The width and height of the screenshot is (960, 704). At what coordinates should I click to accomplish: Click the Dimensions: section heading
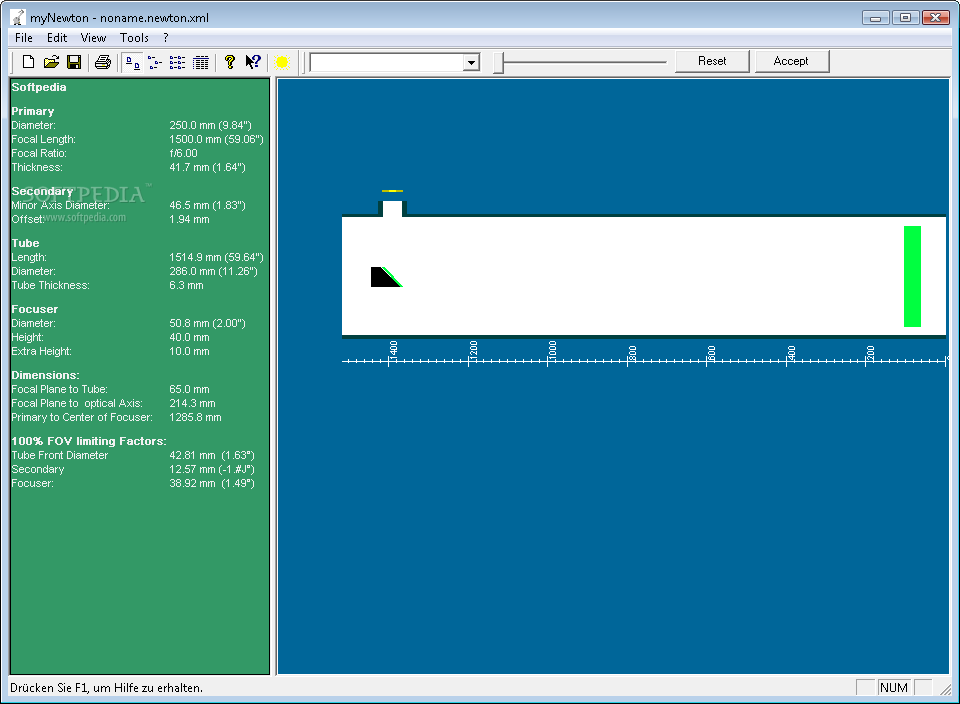[45, 376]
